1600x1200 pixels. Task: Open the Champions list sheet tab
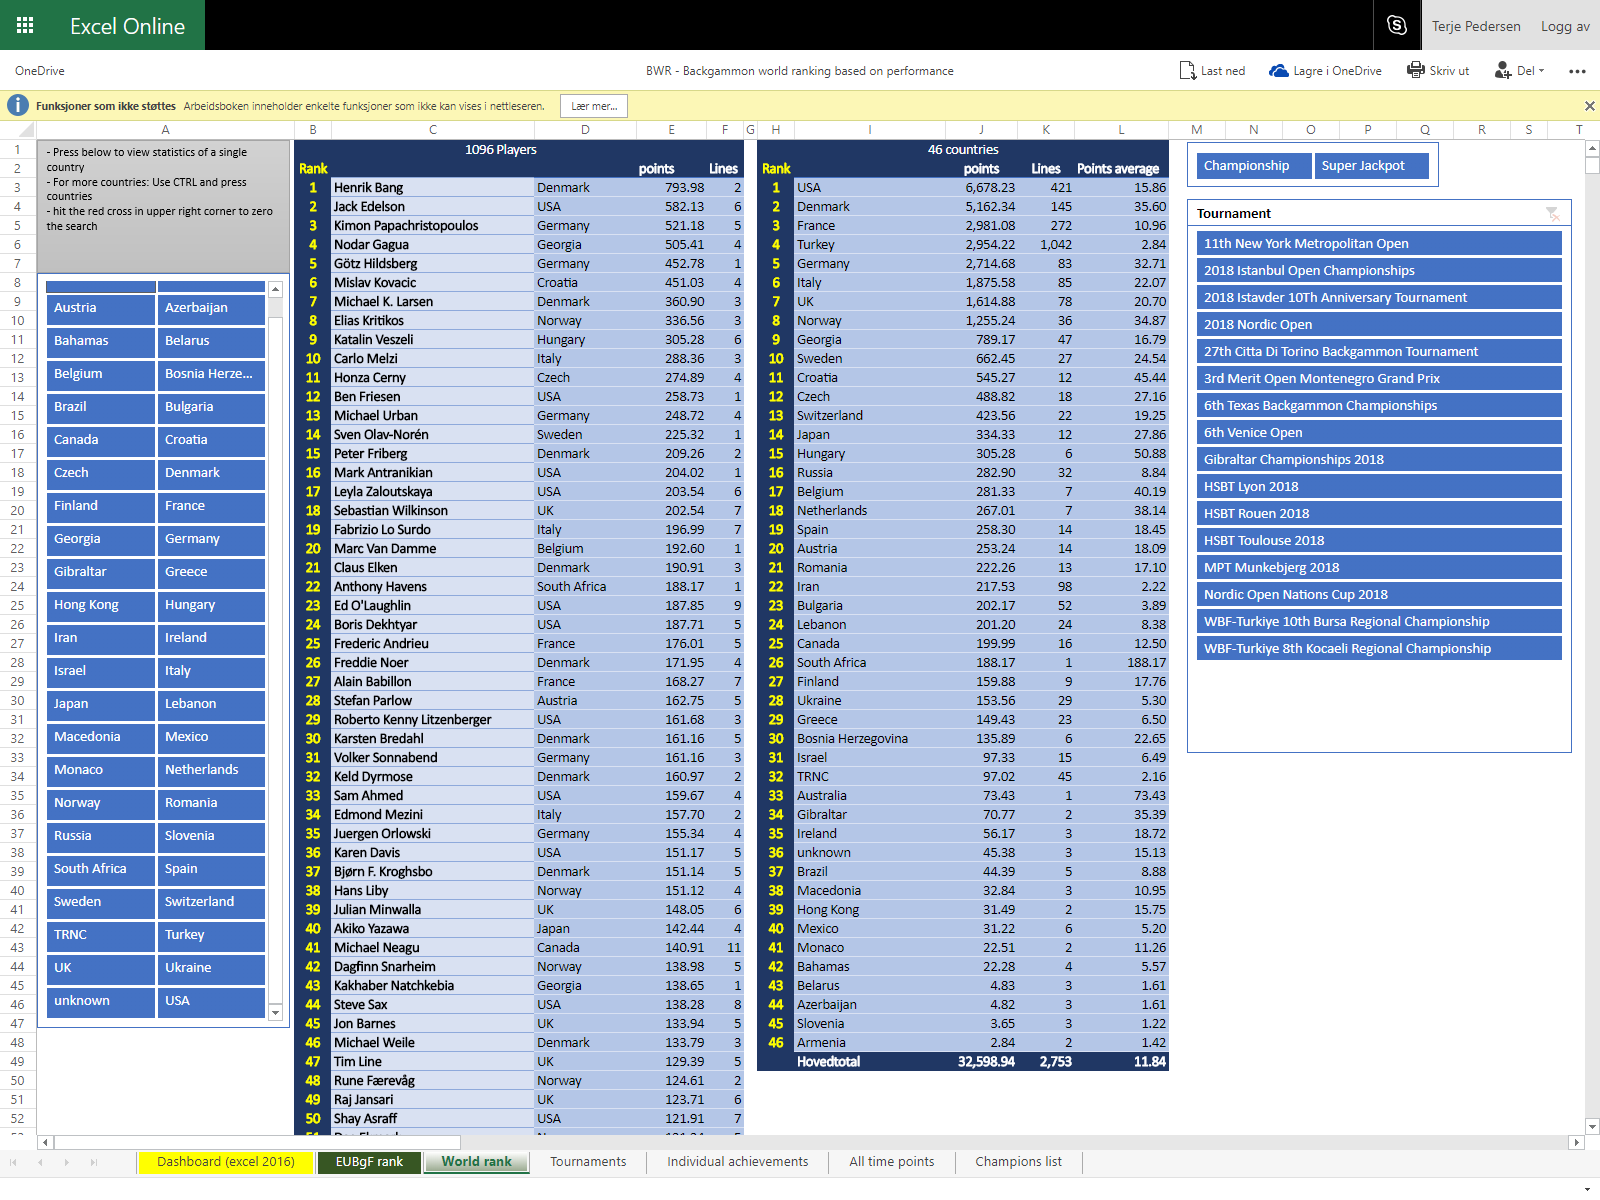[x=1018, y=1162]
